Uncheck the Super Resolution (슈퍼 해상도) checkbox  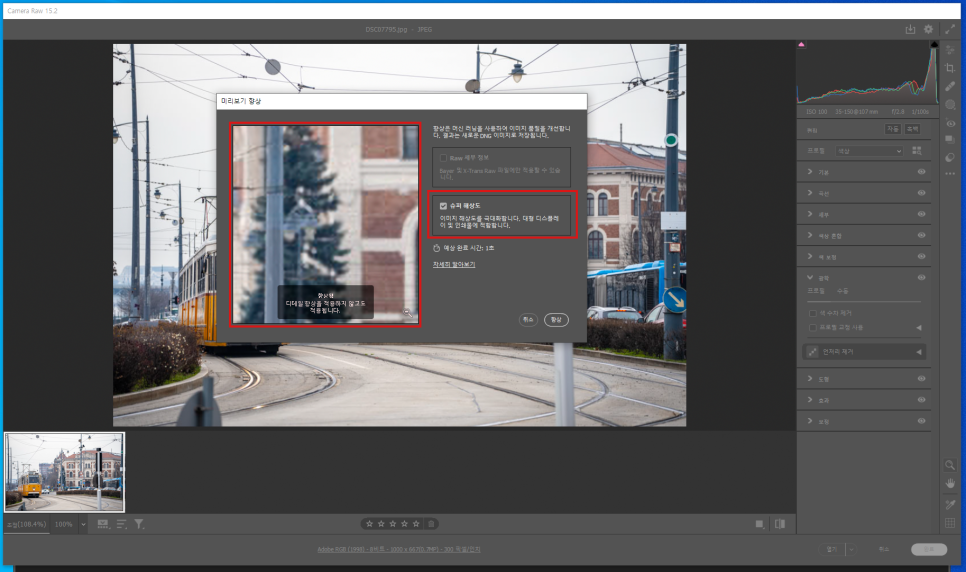[x=443, y=206]
